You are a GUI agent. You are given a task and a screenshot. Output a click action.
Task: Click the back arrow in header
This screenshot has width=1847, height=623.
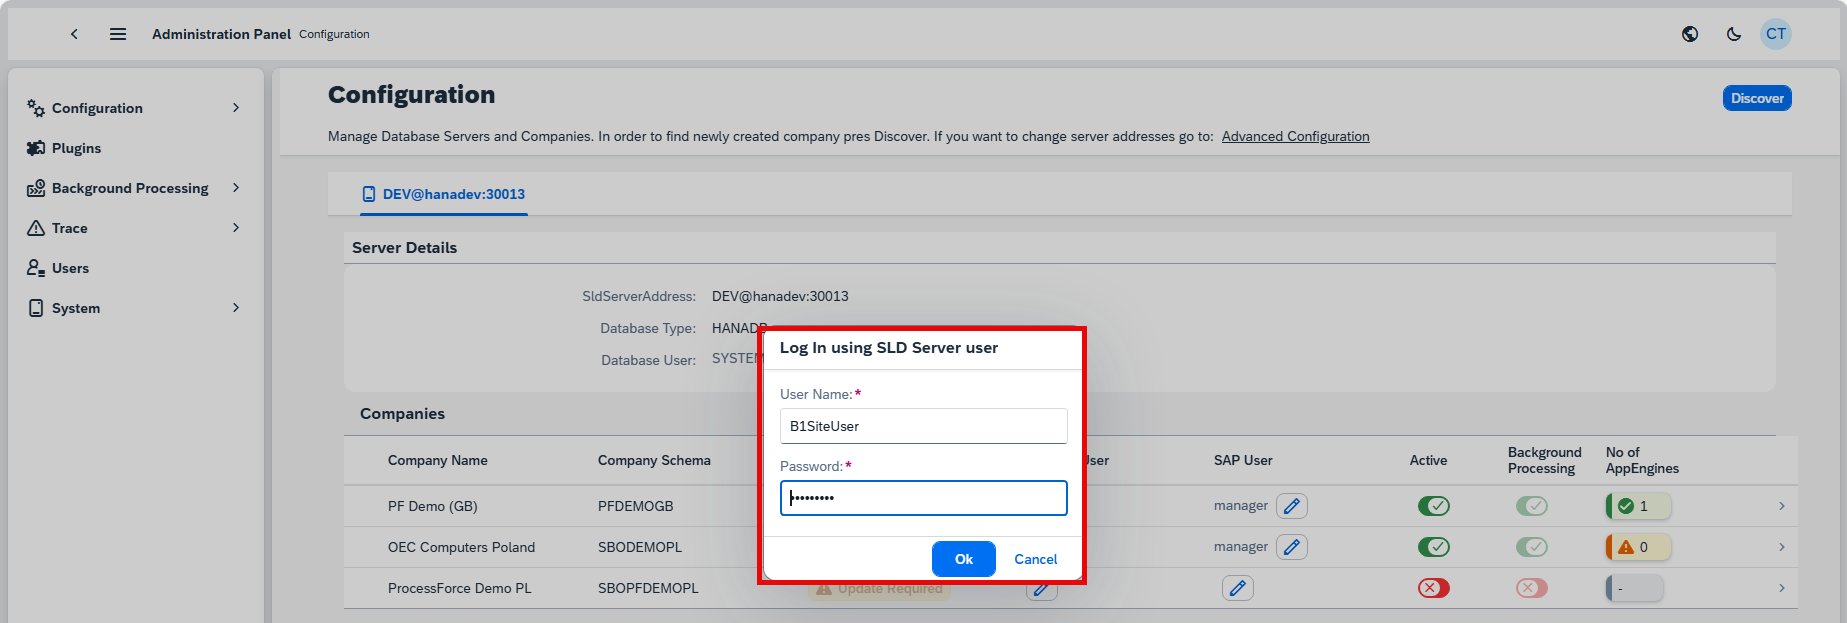click(x=74, y=34)
